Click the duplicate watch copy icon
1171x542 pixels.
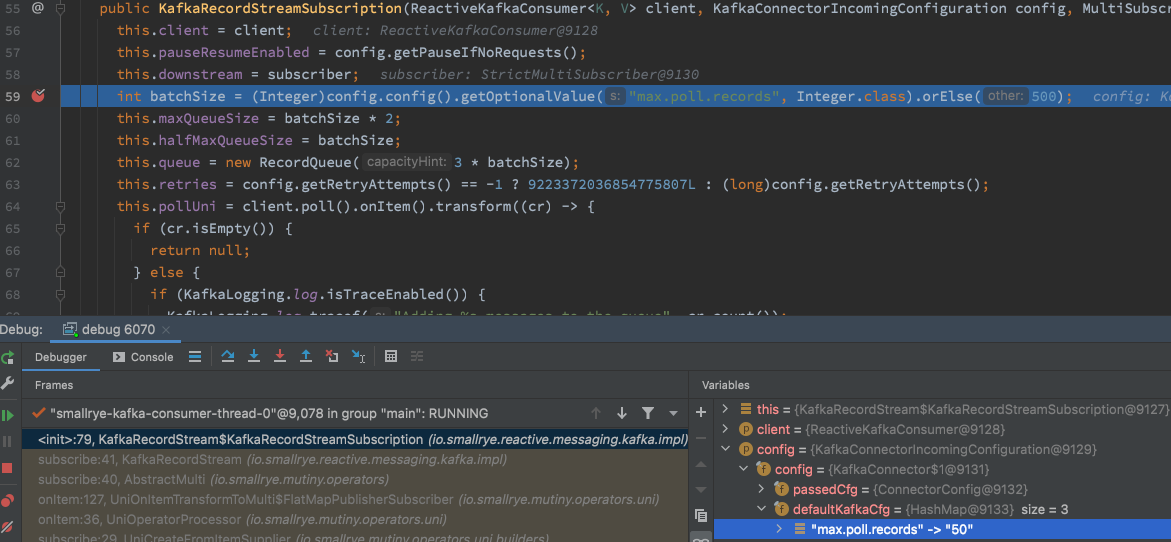[701, 515]
